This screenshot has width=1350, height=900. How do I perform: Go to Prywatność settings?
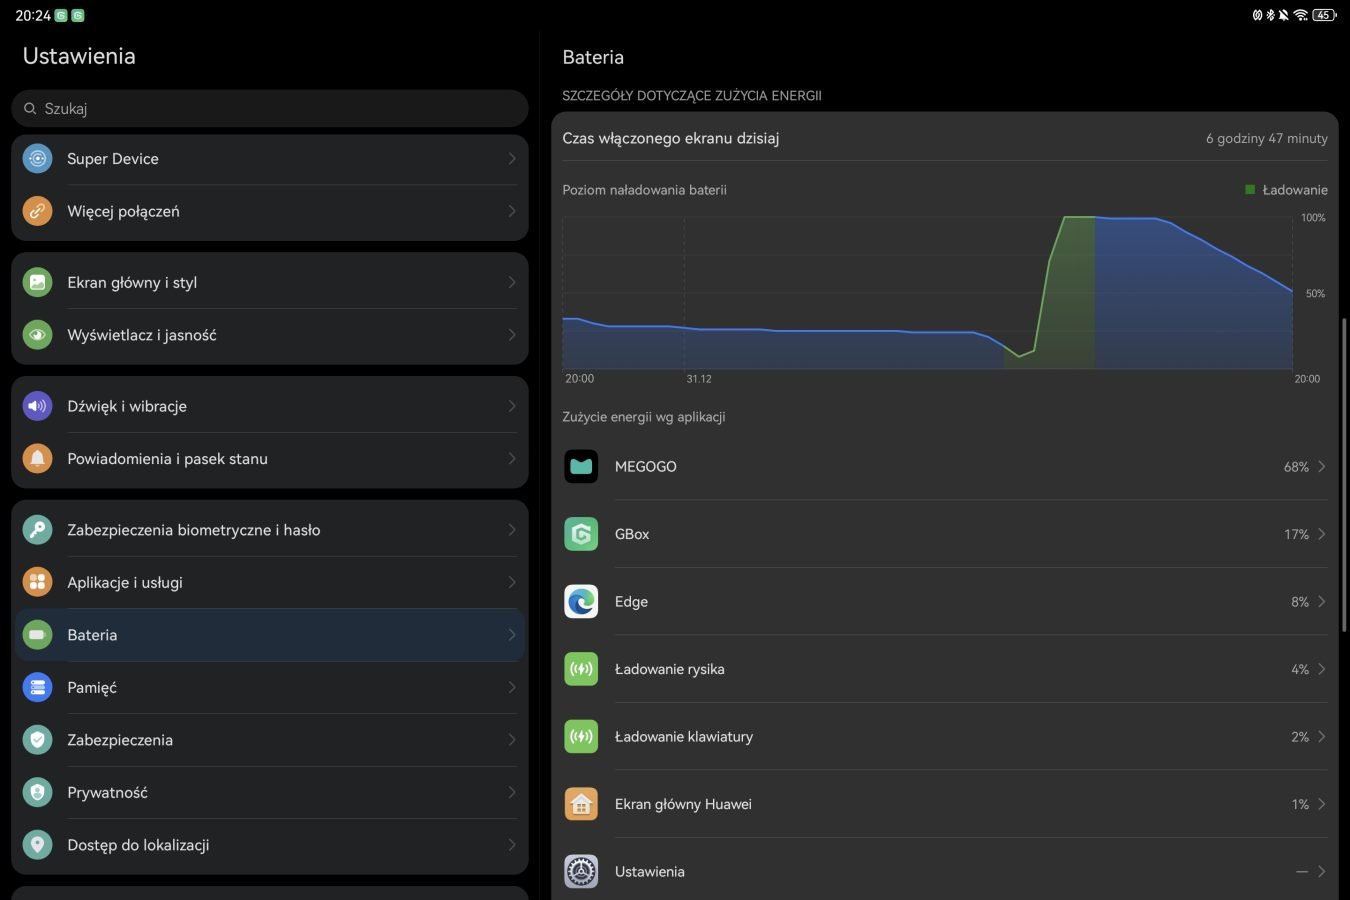click(x=270, y=792)
